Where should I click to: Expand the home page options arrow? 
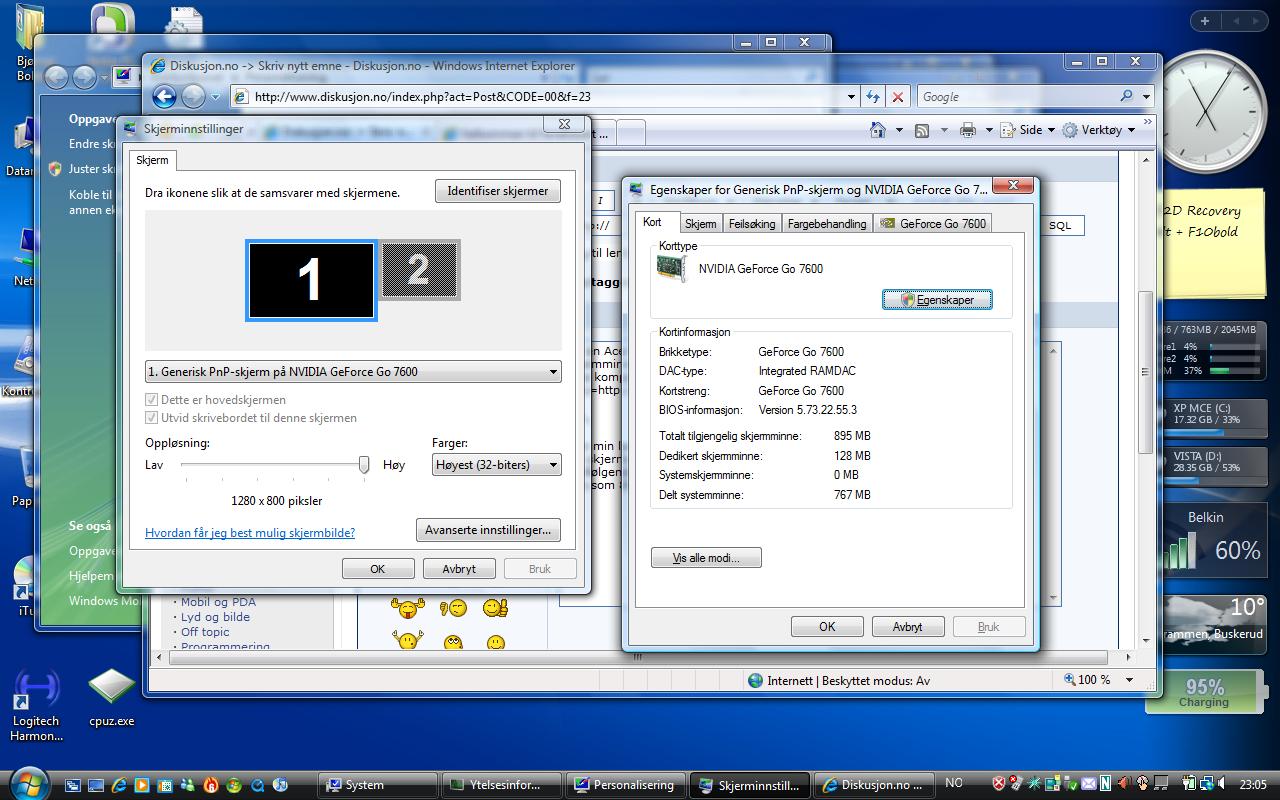pos(899,130)
